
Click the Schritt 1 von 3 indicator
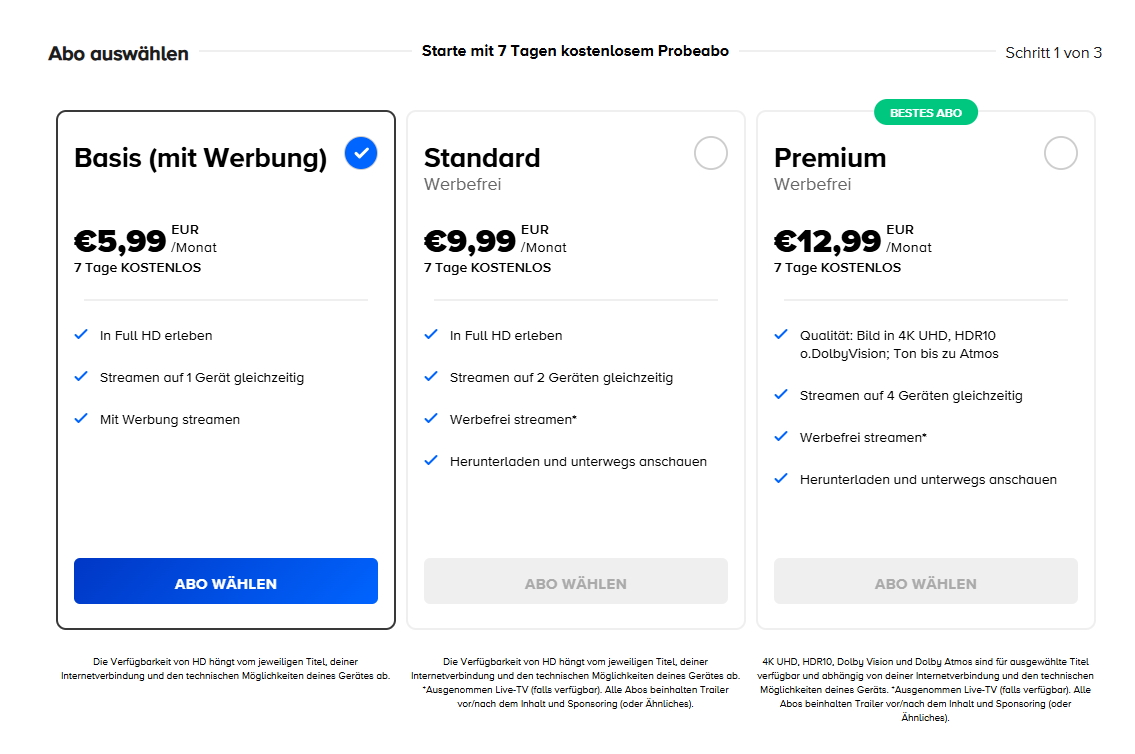(1053, 53)
